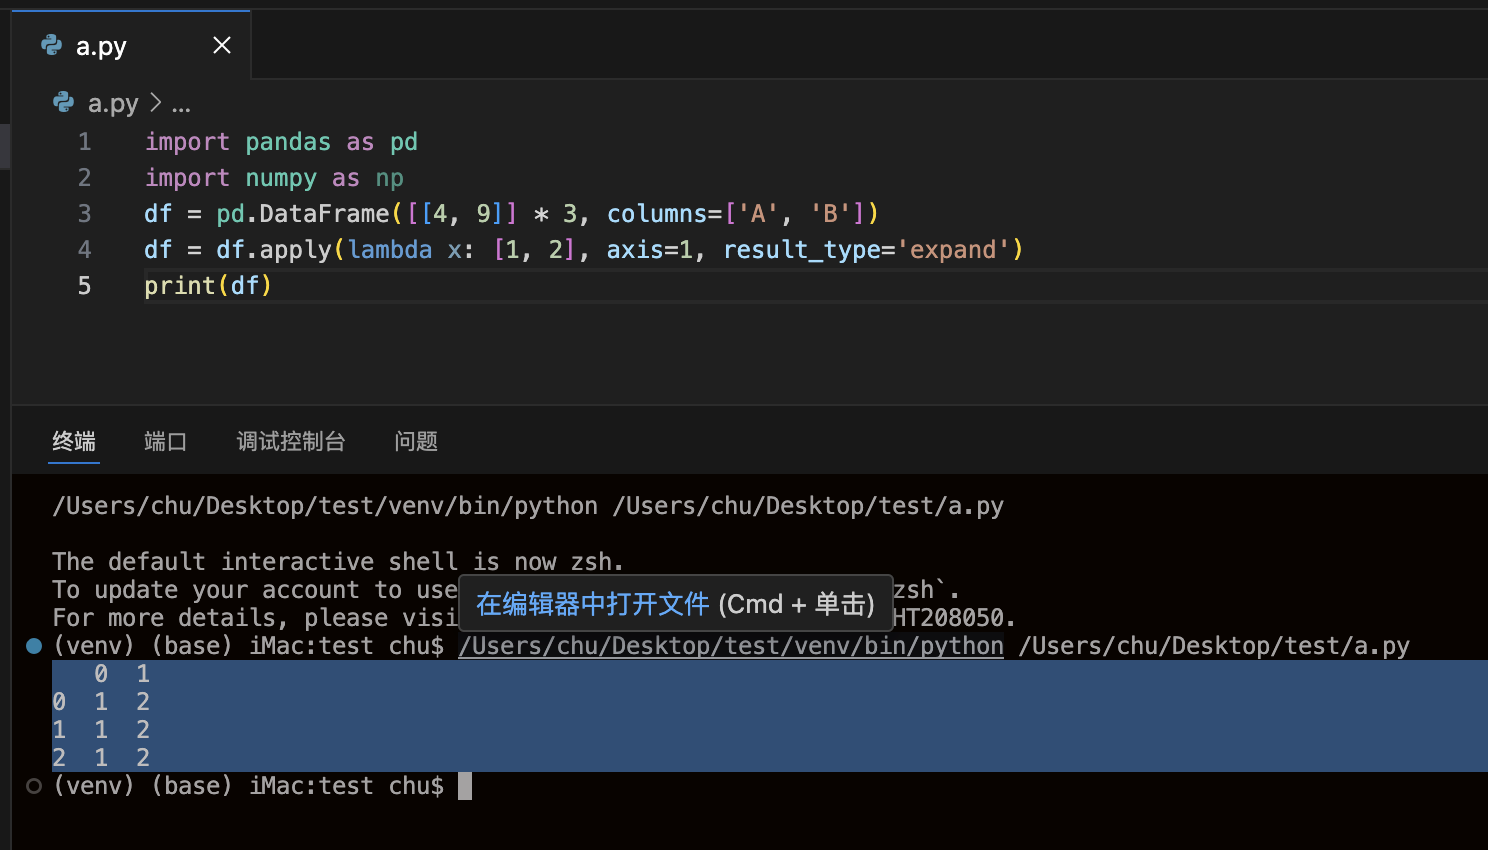Switch to the 终端 panel tab
Viewport: 1488px width, 850px height.
point(74,441)
